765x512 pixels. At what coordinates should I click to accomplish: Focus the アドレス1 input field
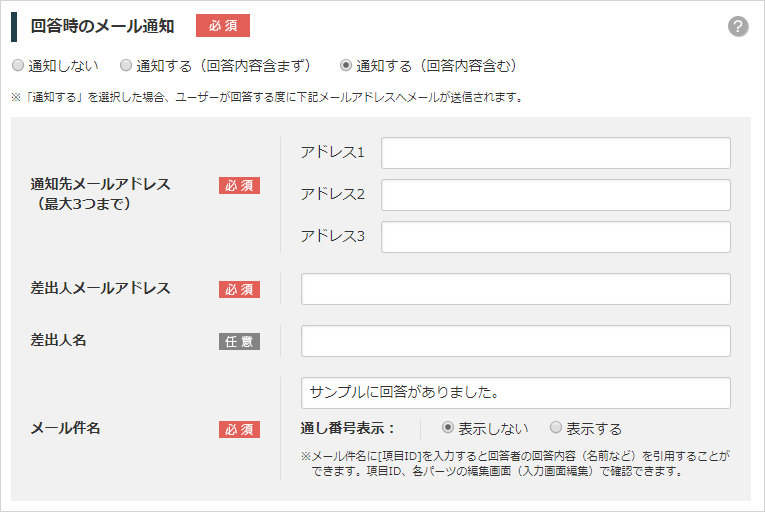pos(556,153)
